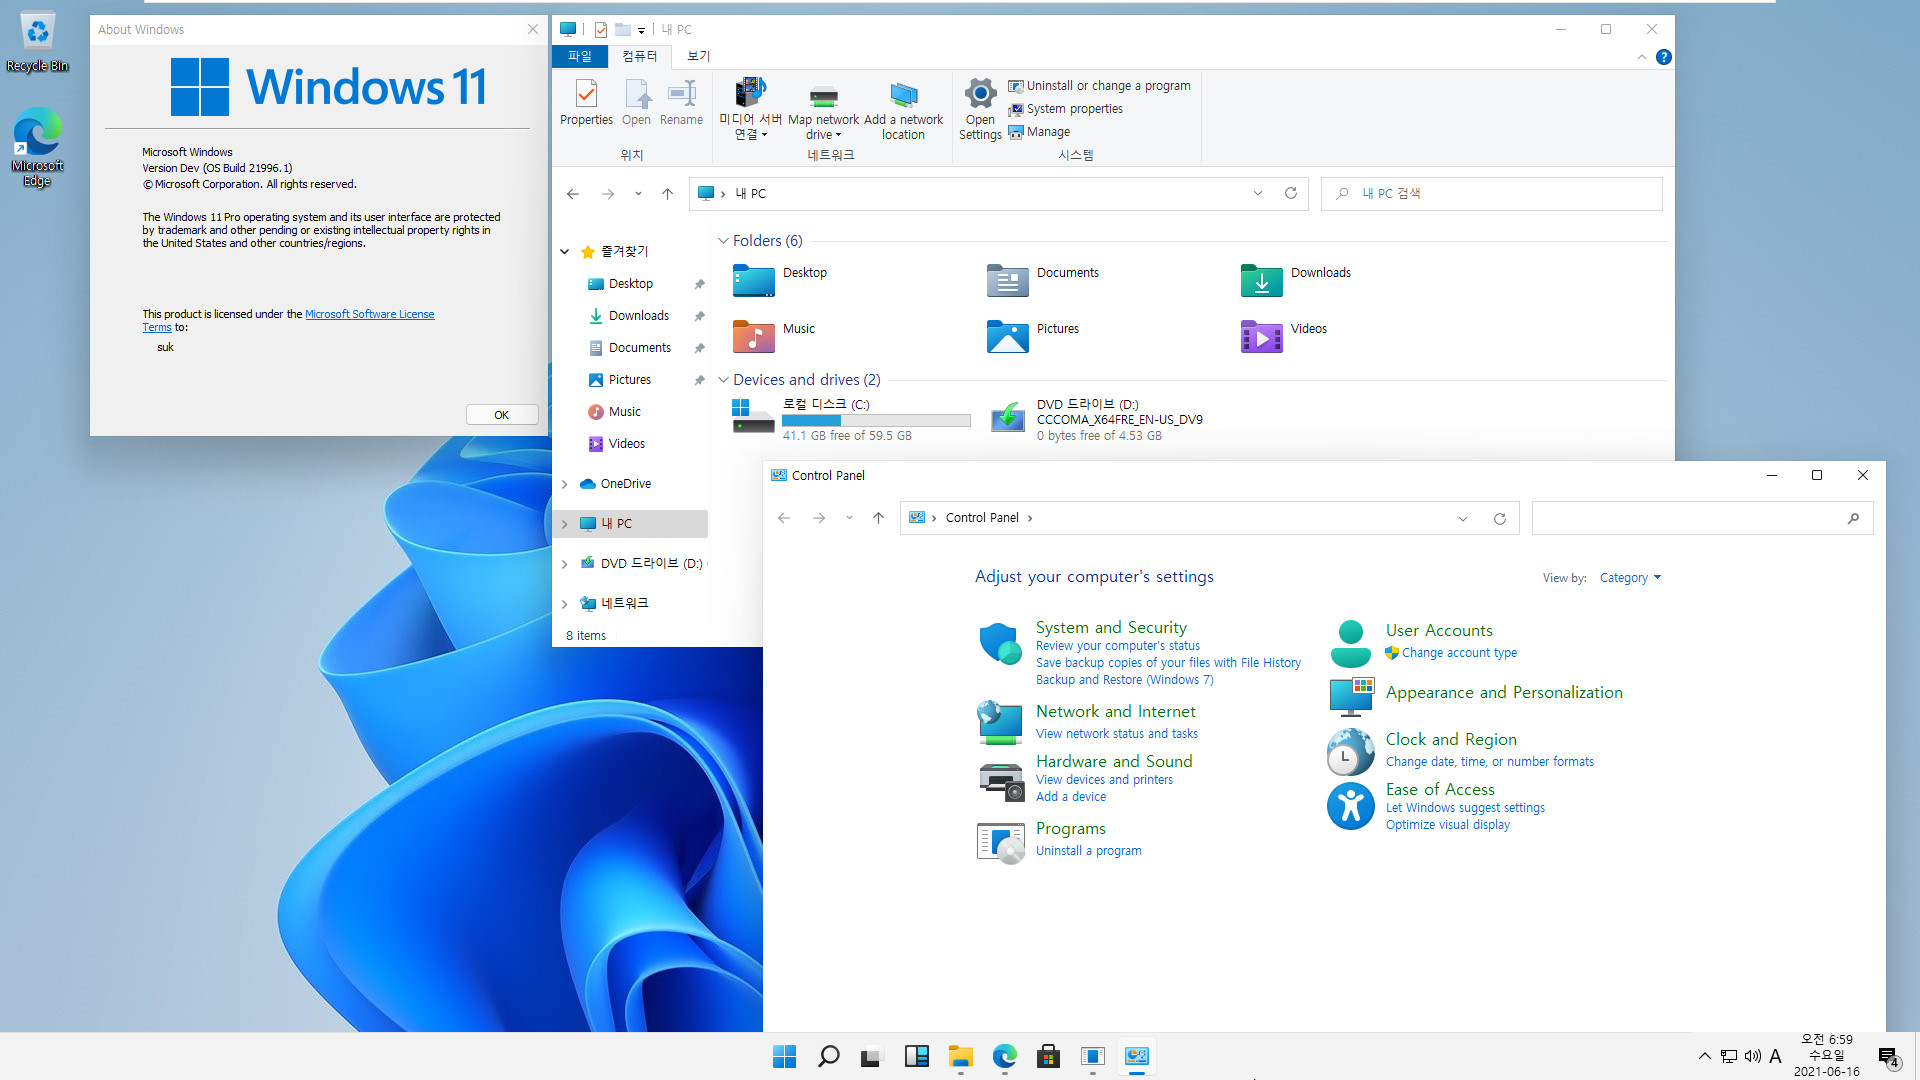Select the local disk C: drive
Image resolution: width=1920 pixels, height=1080 pixels.
click(851, 419)
